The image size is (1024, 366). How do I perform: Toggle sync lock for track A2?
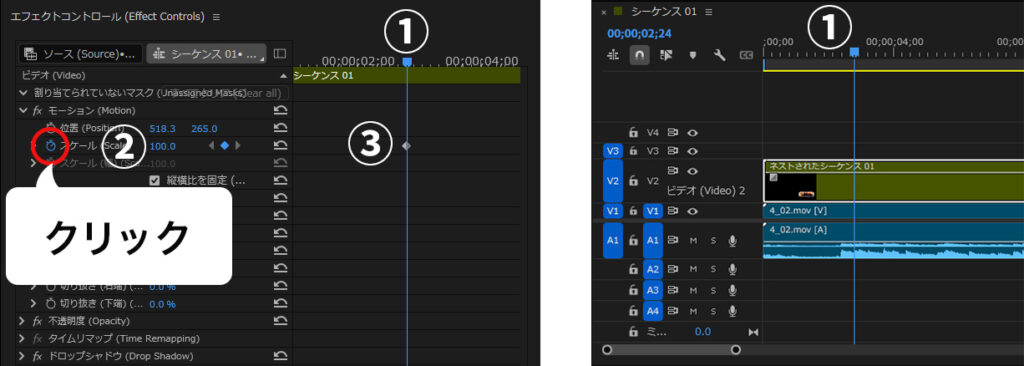pyautogui.click(x=673, y=269)
